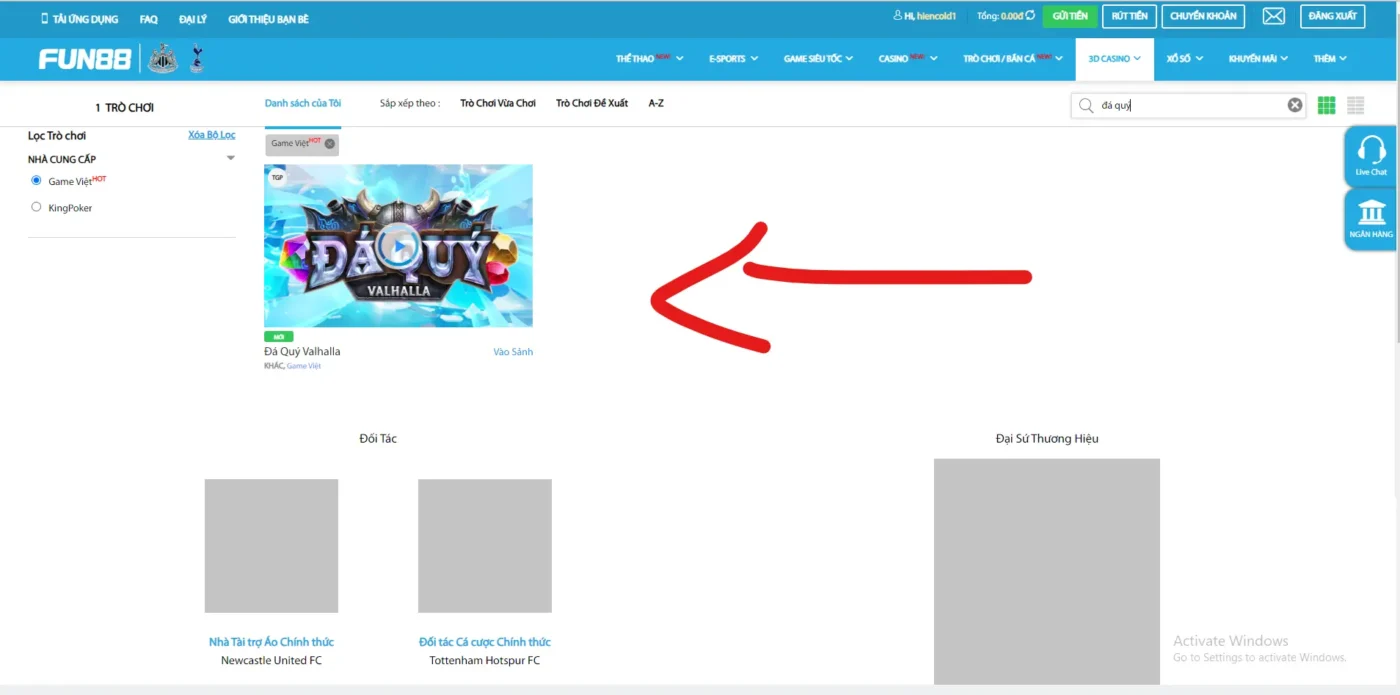
Task: Open Đối tác Cá cược Chính thức link
Action: [x=485, y=642]
